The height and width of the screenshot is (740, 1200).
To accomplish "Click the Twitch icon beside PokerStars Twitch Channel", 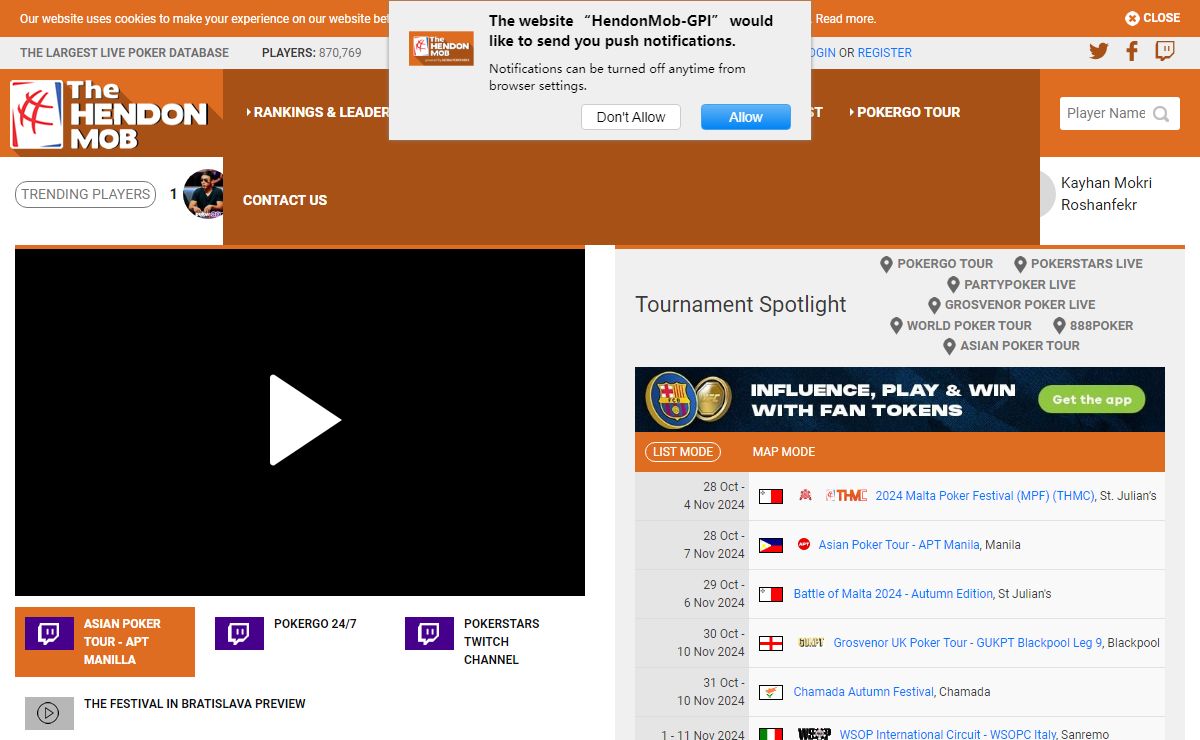I will (429, 633).
